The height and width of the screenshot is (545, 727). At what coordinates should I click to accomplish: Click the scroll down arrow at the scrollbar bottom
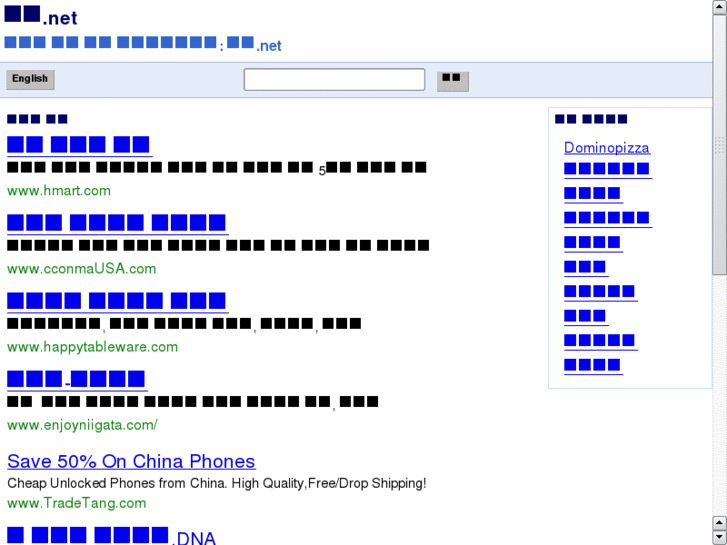pos(719,537)
